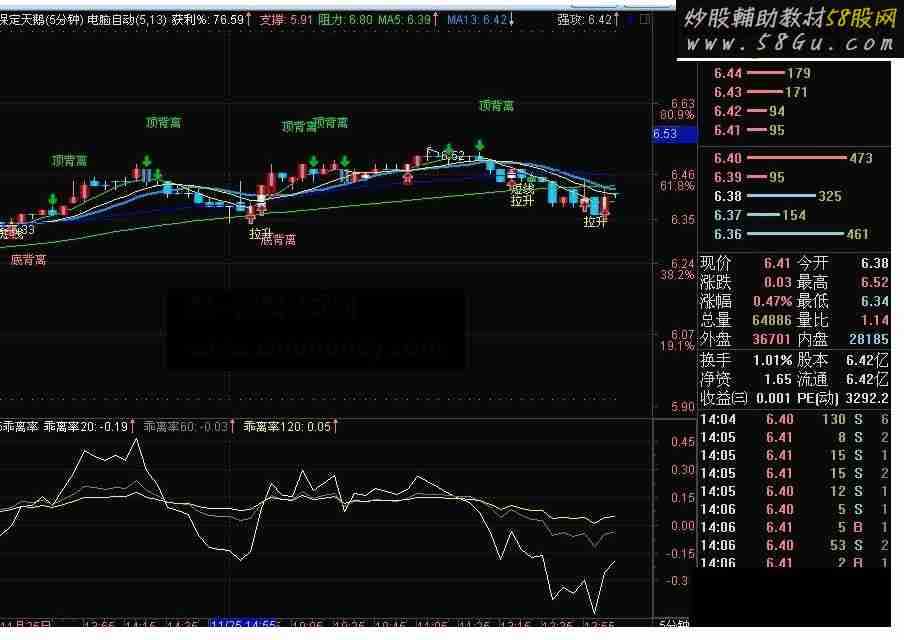Select buy order row 6.40 with 473 volume
The width and height of the screenshot is (904, 640).
point(794,158)
